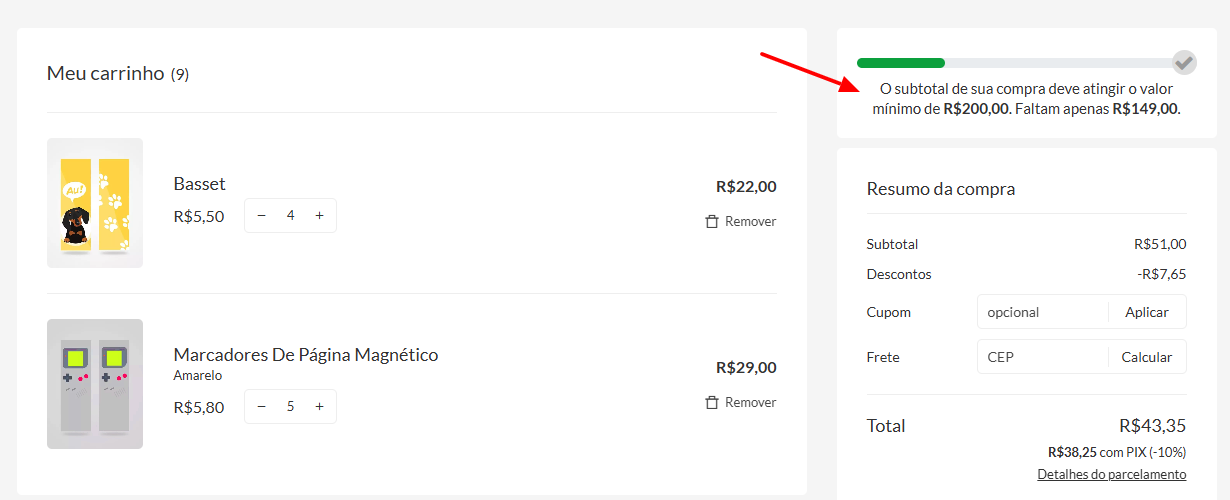
Task: Click trash icon for Basset item
Action: point(712,221)
